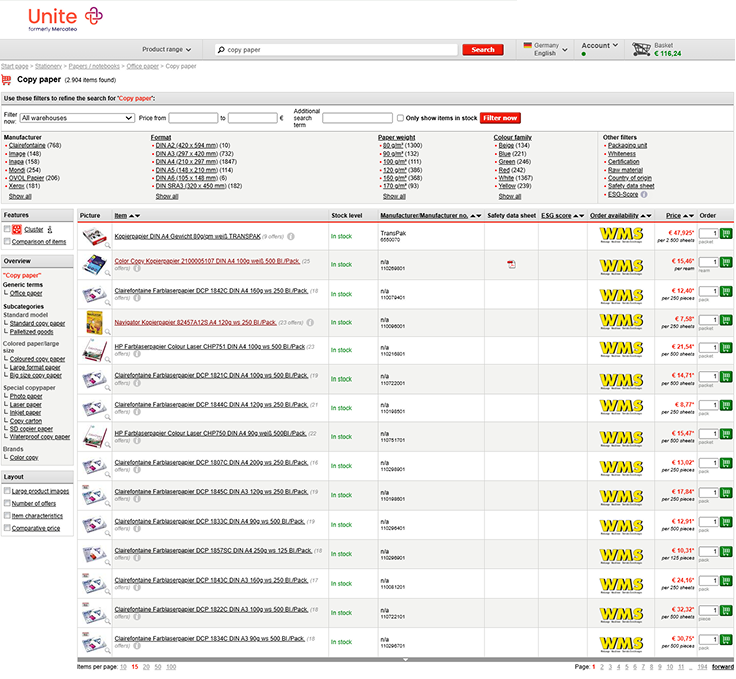736x679 pixels.
Task: Click WMS availability logo for TransPak row
Action: 621,235
